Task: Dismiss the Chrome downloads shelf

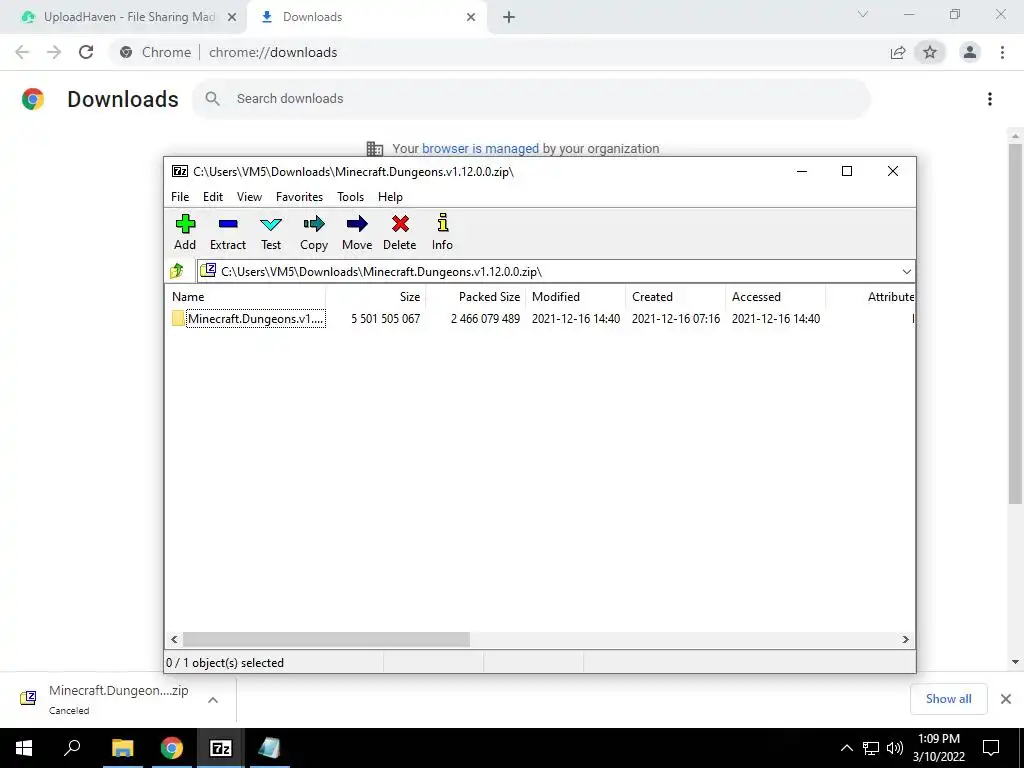Action: coord(1006,699)
